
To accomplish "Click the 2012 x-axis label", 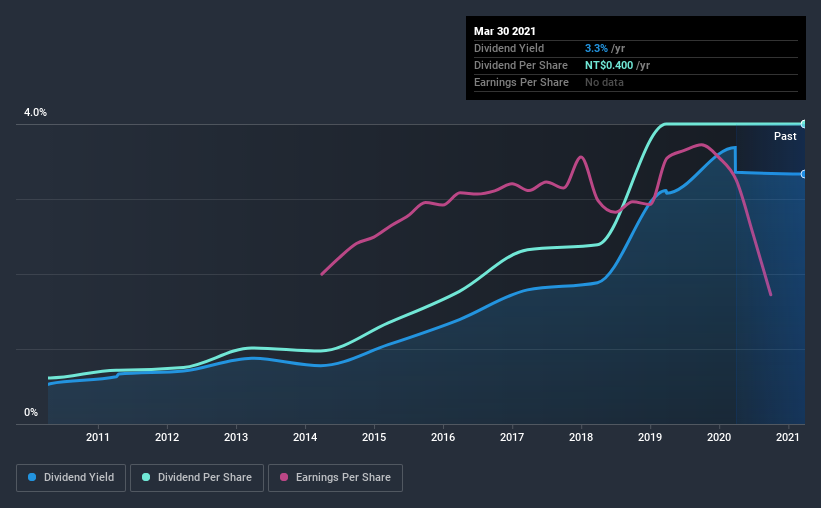I will (167, 437).
